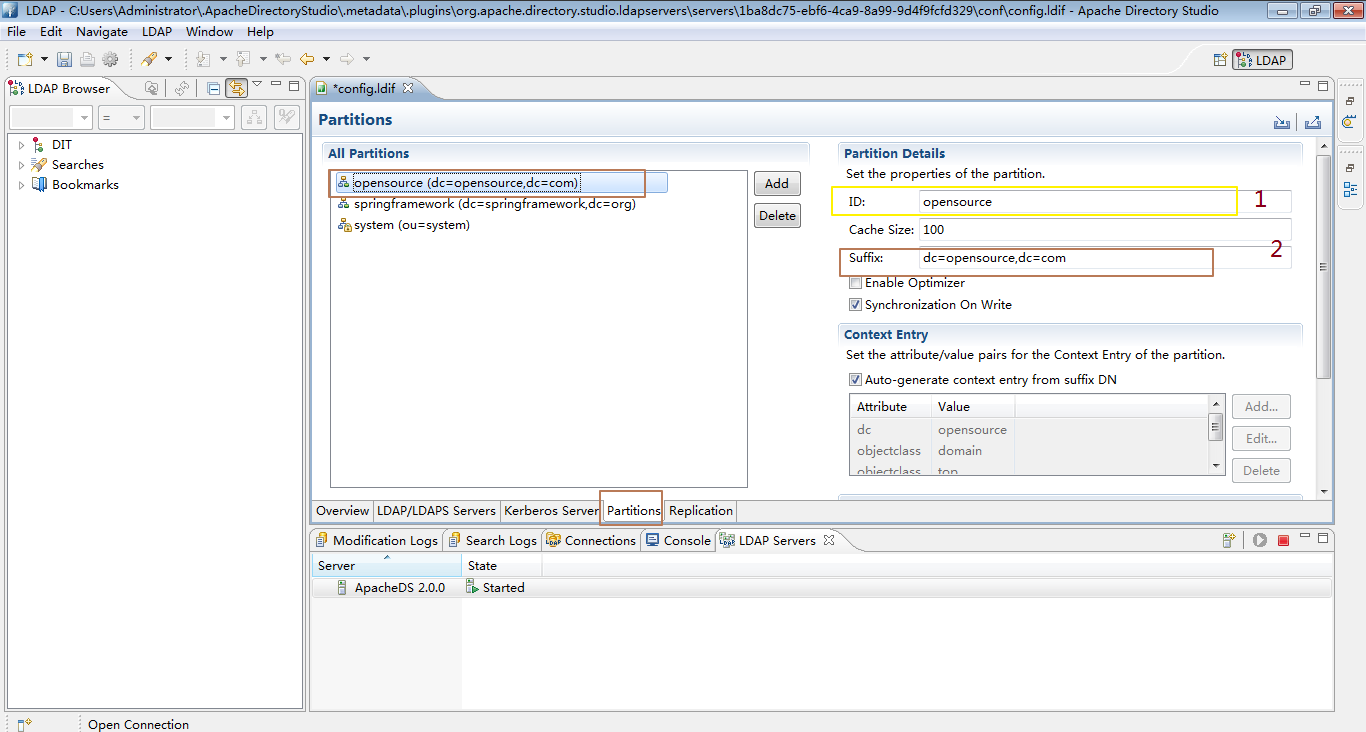Screen dimensions: 1366x732
Task: Click the quick search clear icon in LDAP Browser
Action: coord(287,117)
